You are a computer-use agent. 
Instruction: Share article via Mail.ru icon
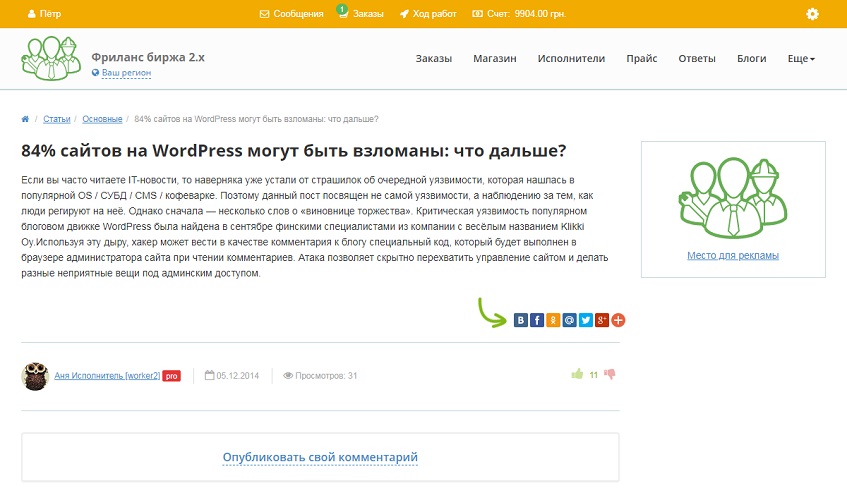point(569,320)
